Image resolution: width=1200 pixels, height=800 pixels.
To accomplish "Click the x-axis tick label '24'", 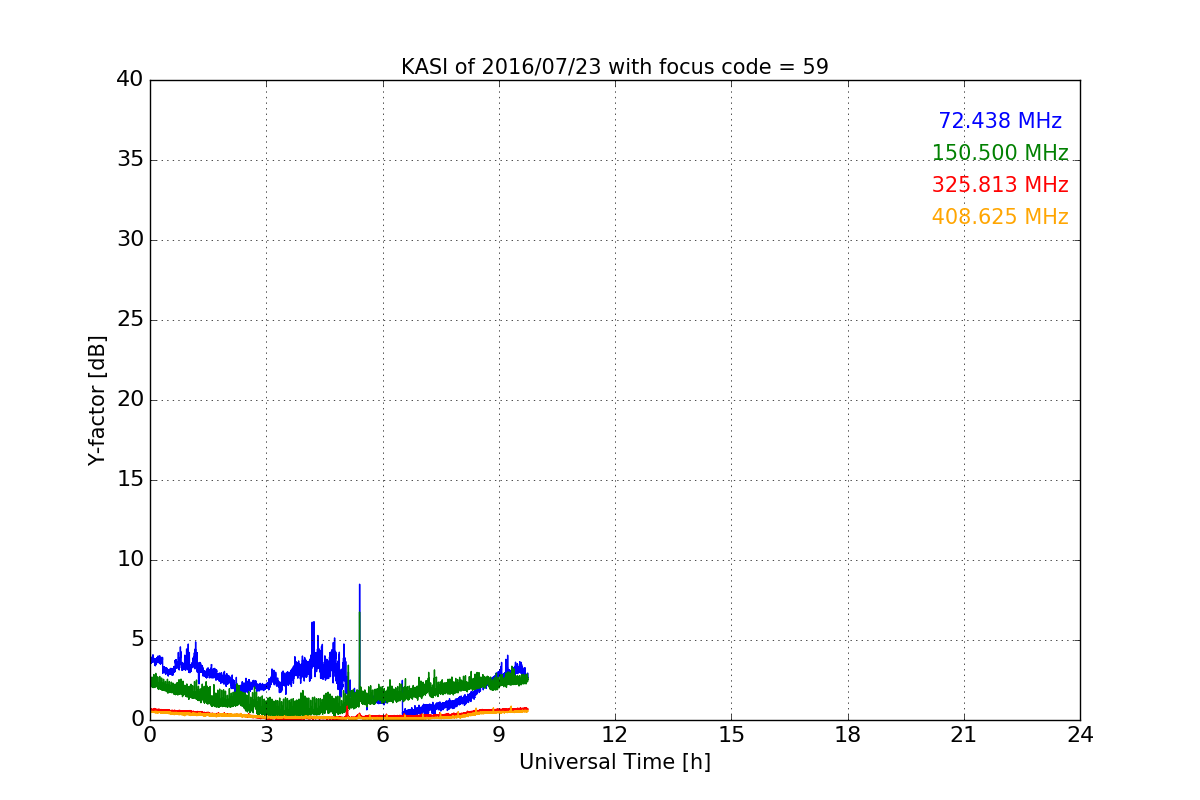I will point(1080,734).
